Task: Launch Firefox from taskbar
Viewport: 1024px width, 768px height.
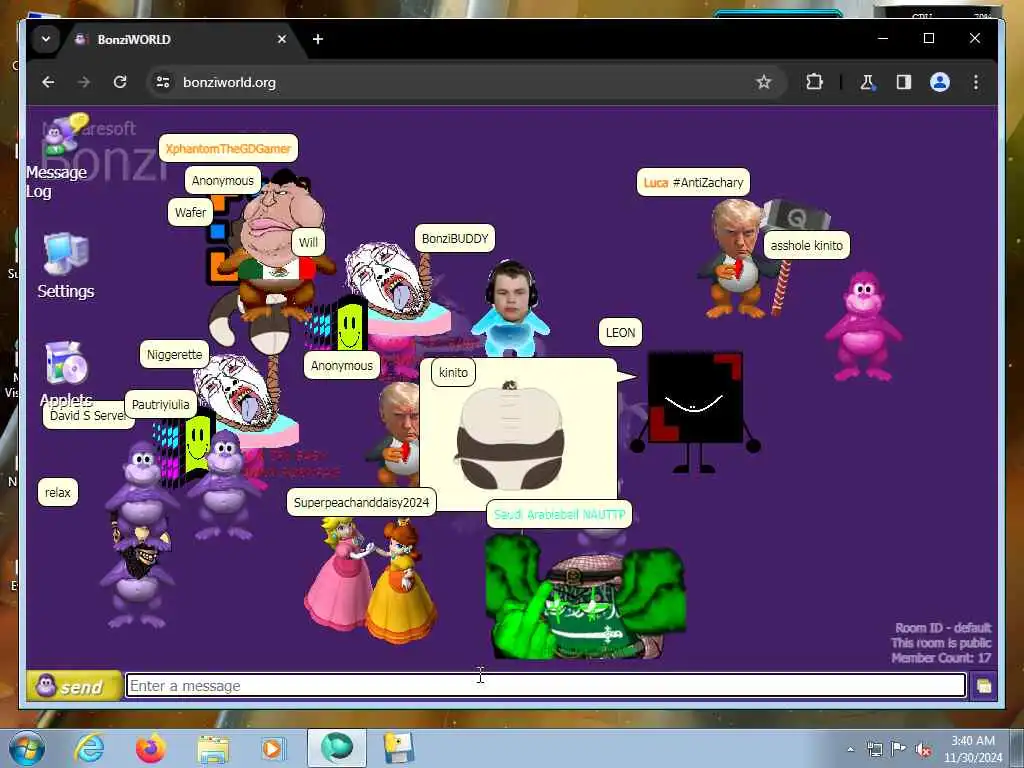Action: (151, 748)
